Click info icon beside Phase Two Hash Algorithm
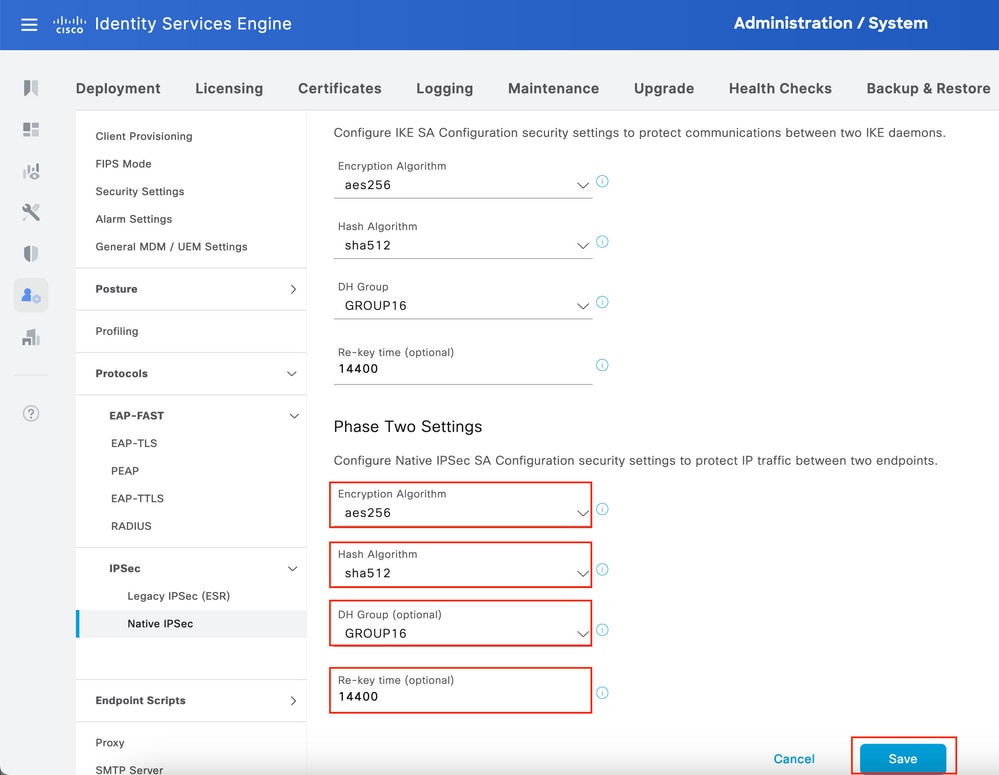The image size is (999, 775). 602,570
